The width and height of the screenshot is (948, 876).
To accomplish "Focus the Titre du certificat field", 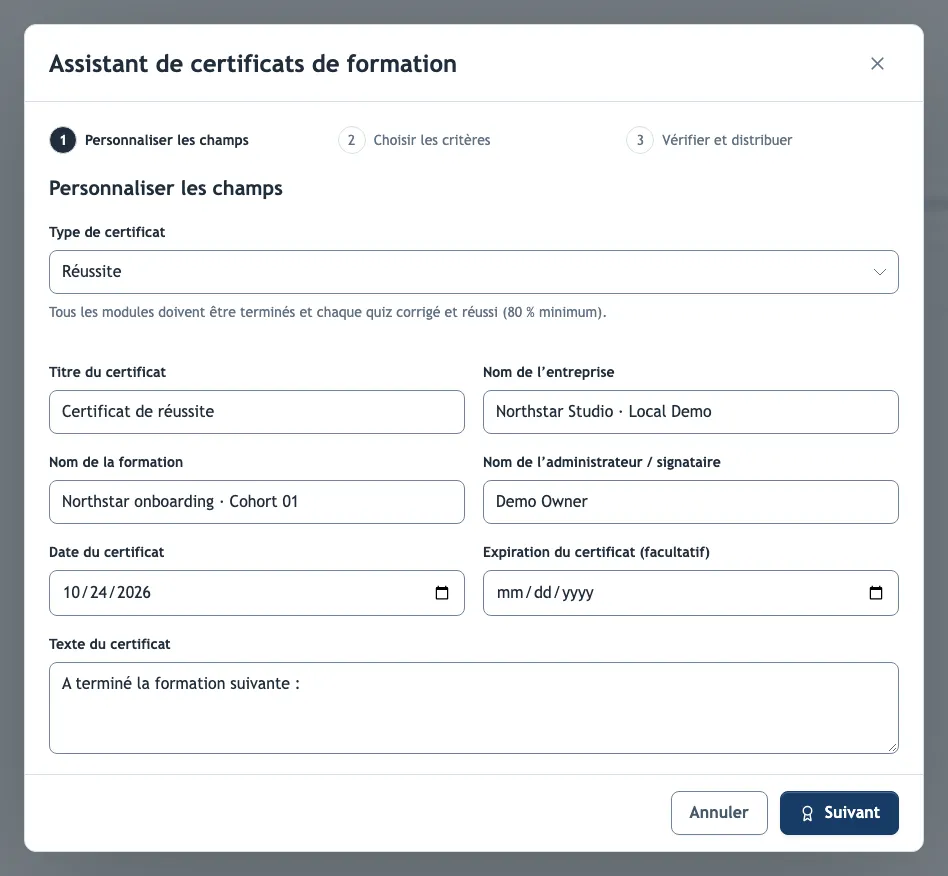I will pyautogui.click(x=257, y=412).
